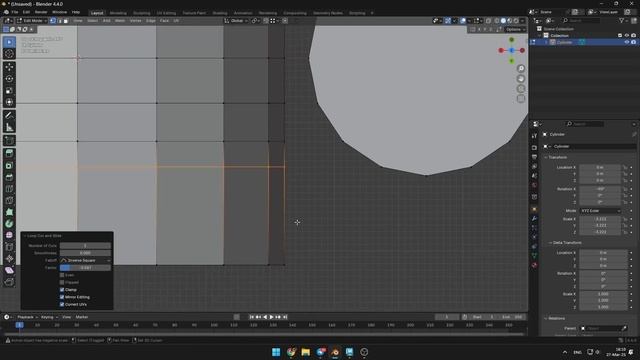Select the Cursor tool
Viewport: 640px width, 360px height.
click(x=9, y=54)
